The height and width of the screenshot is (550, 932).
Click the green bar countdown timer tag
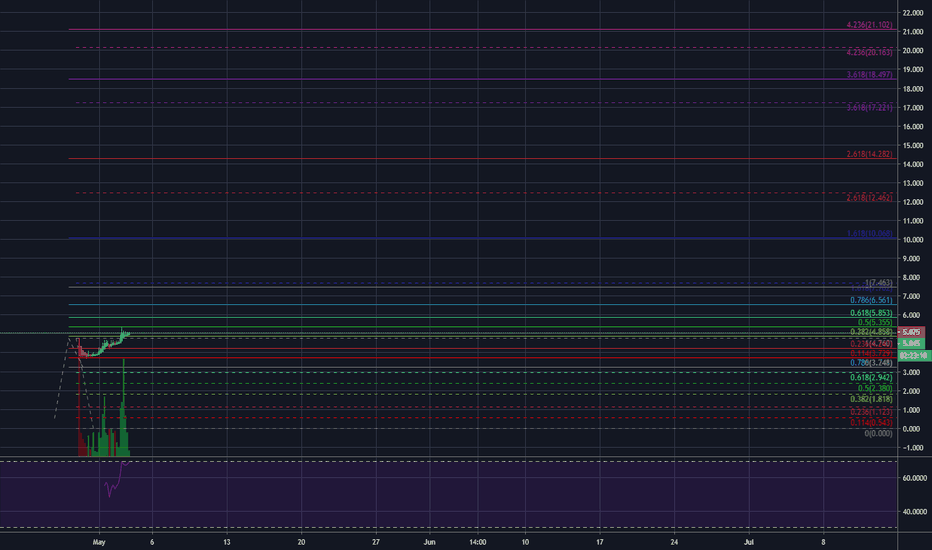point(914,356)
